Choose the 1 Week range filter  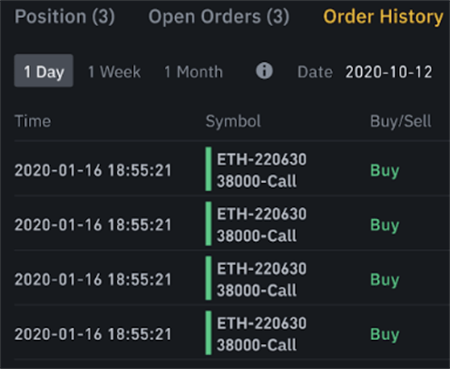(114, 72)
